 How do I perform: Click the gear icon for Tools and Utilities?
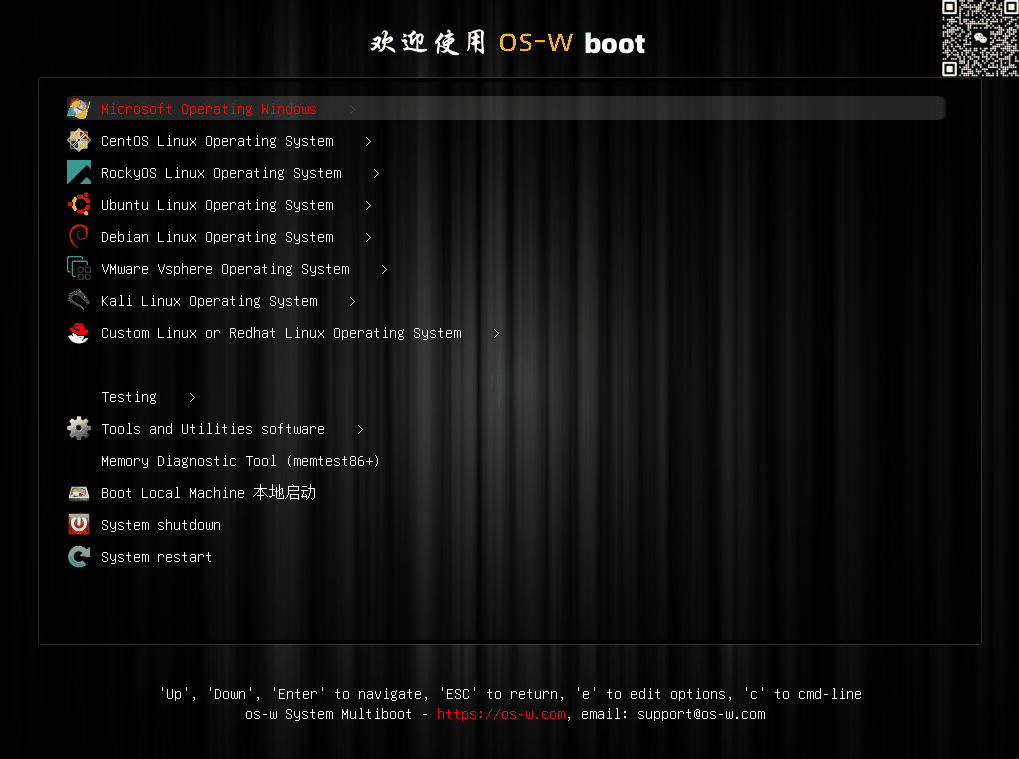tap(79, 428)
